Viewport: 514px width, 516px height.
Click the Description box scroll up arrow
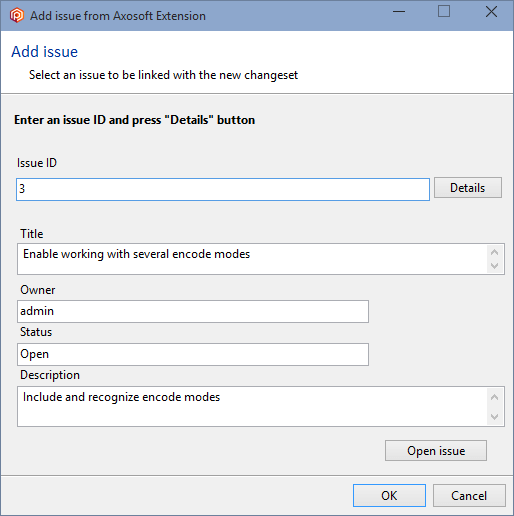tap(495, 397)
